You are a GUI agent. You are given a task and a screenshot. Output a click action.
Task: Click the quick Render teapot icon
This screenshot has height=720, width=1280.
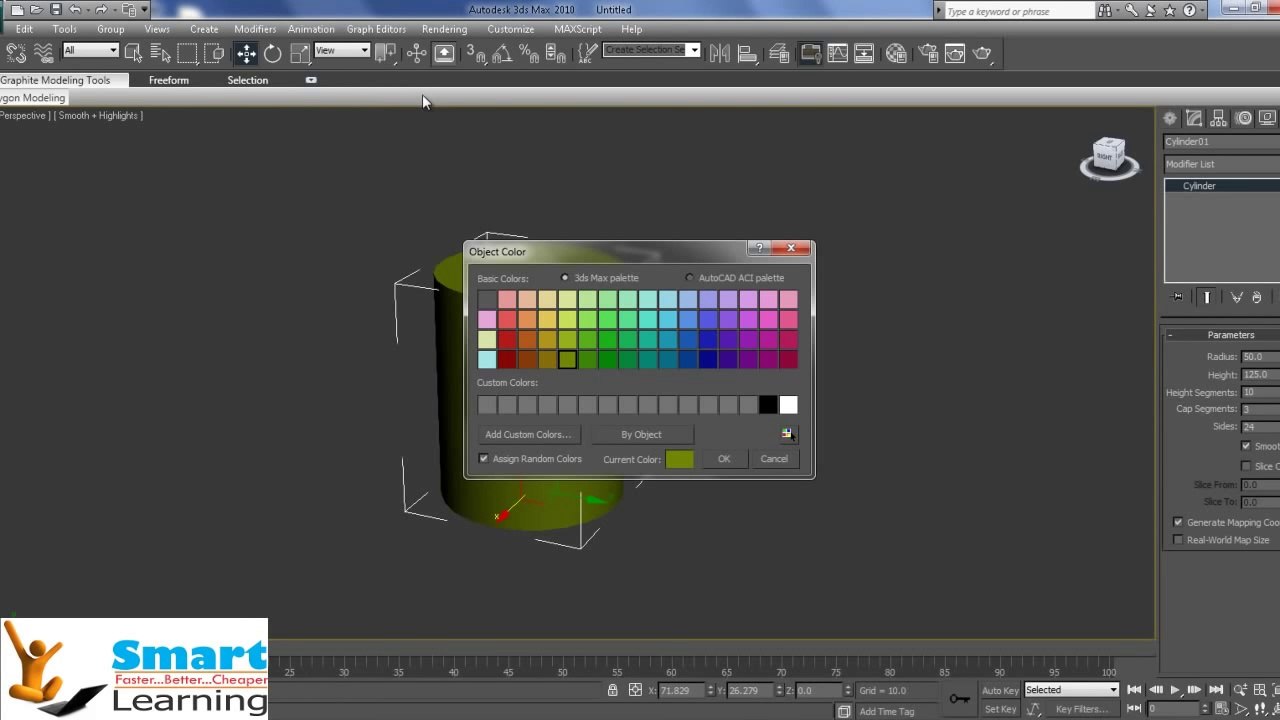(983, 53)
